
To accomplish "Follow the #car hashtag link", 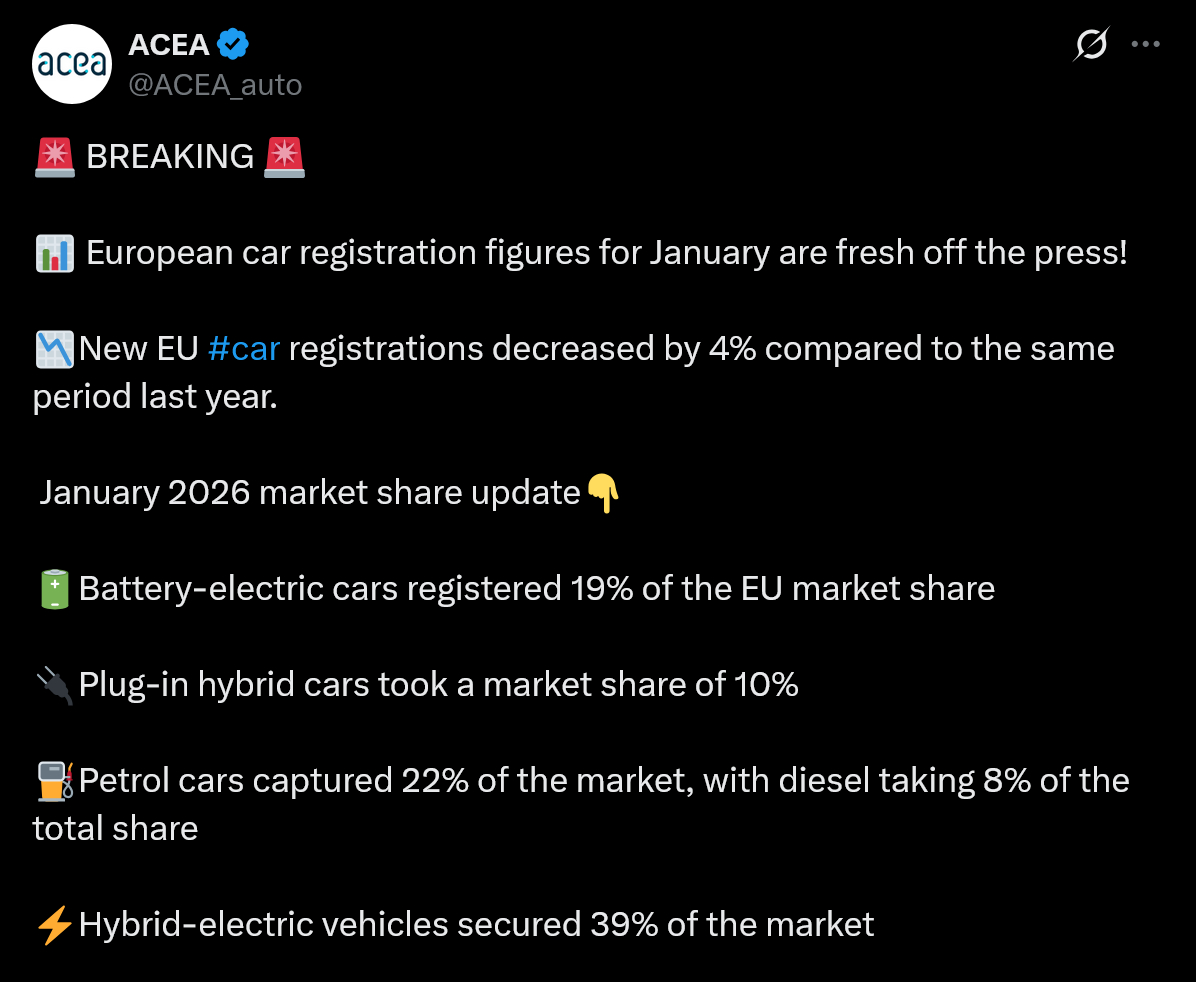I will (244, 349).
